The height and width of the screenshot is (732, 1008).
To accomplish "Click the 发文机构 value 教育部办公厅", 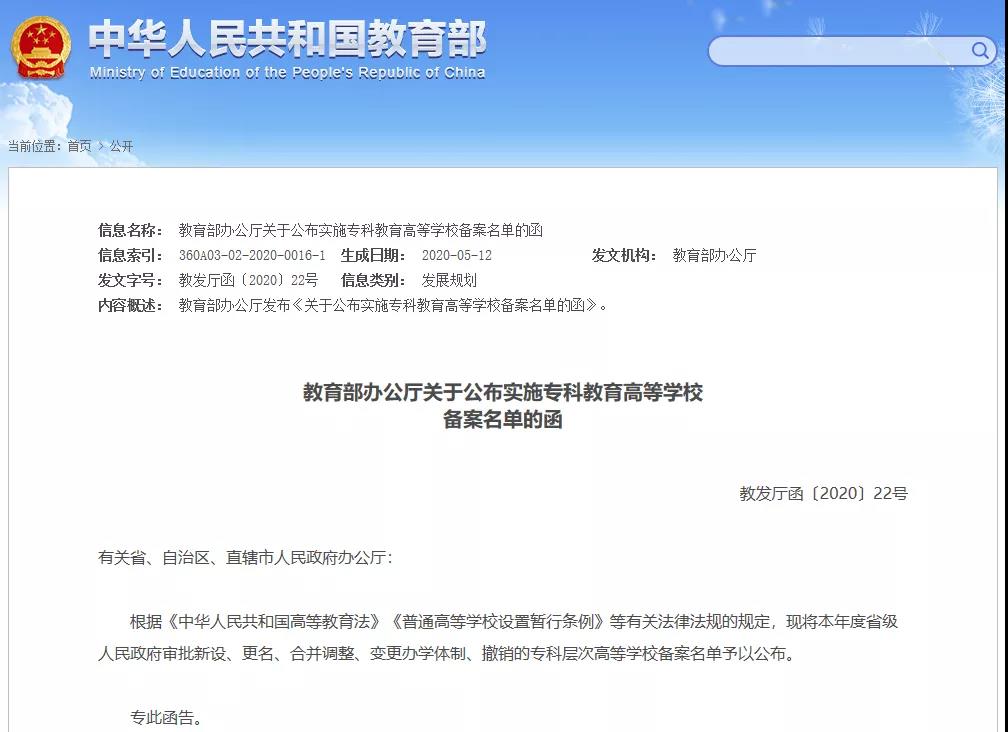I will click(x=713, y=254).
